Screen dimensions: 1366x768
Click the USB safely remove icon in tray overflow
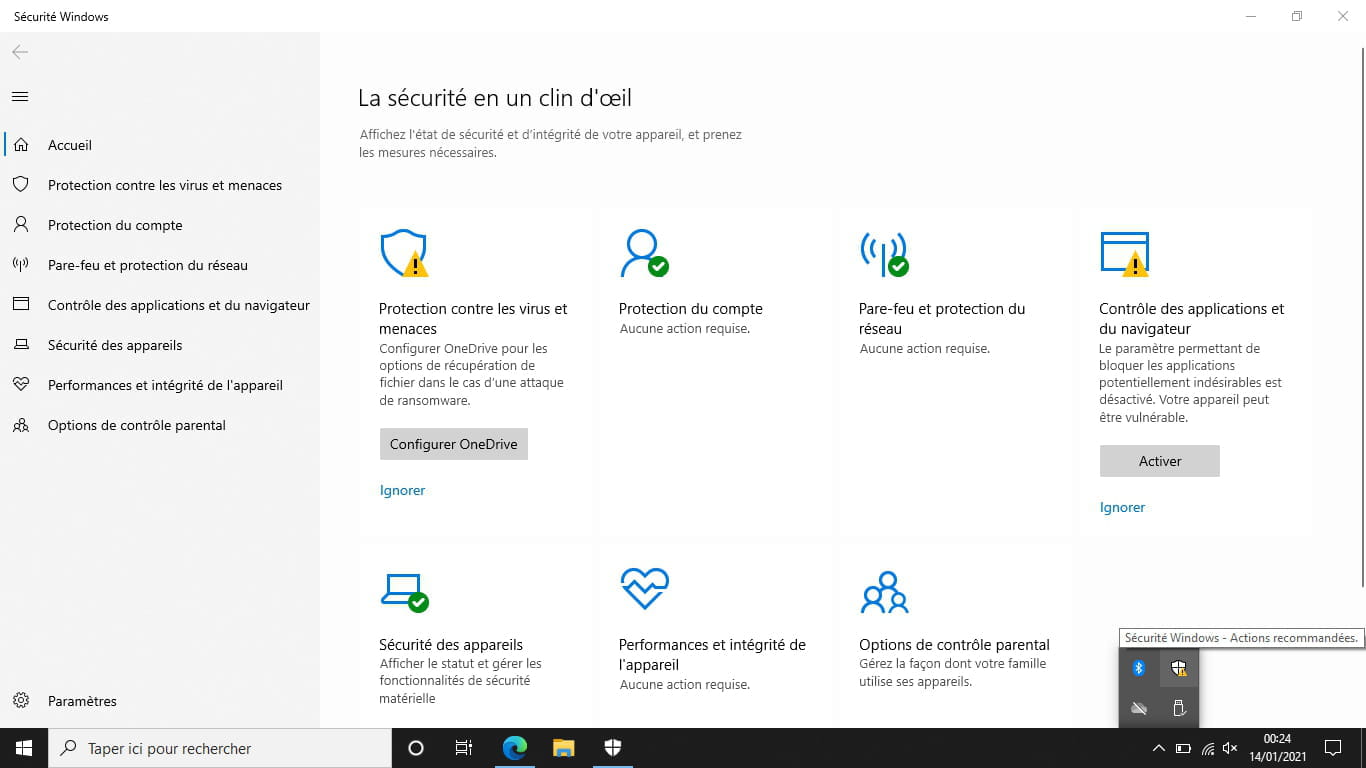(1178, 708)
